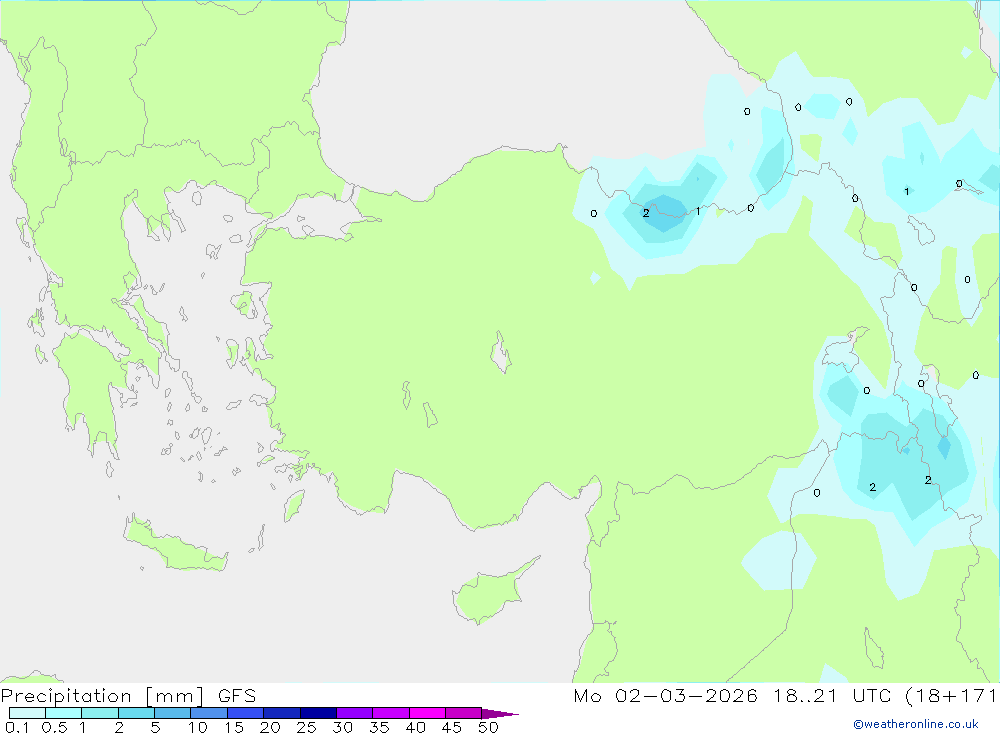Select the 2 to 5 mm legend swatch
The width and height of the screenshot is (1000, 733).
click(x=136, y=713)
